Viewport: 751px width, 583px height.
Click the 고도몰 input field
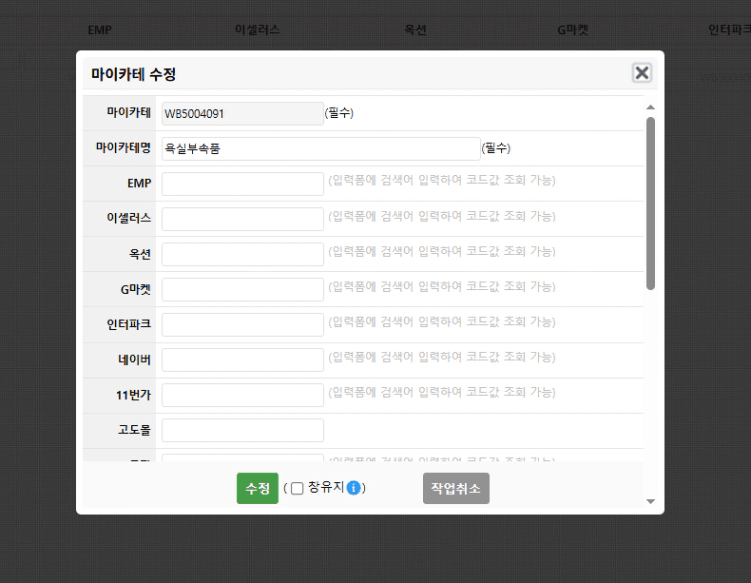(x=242, y=430)
